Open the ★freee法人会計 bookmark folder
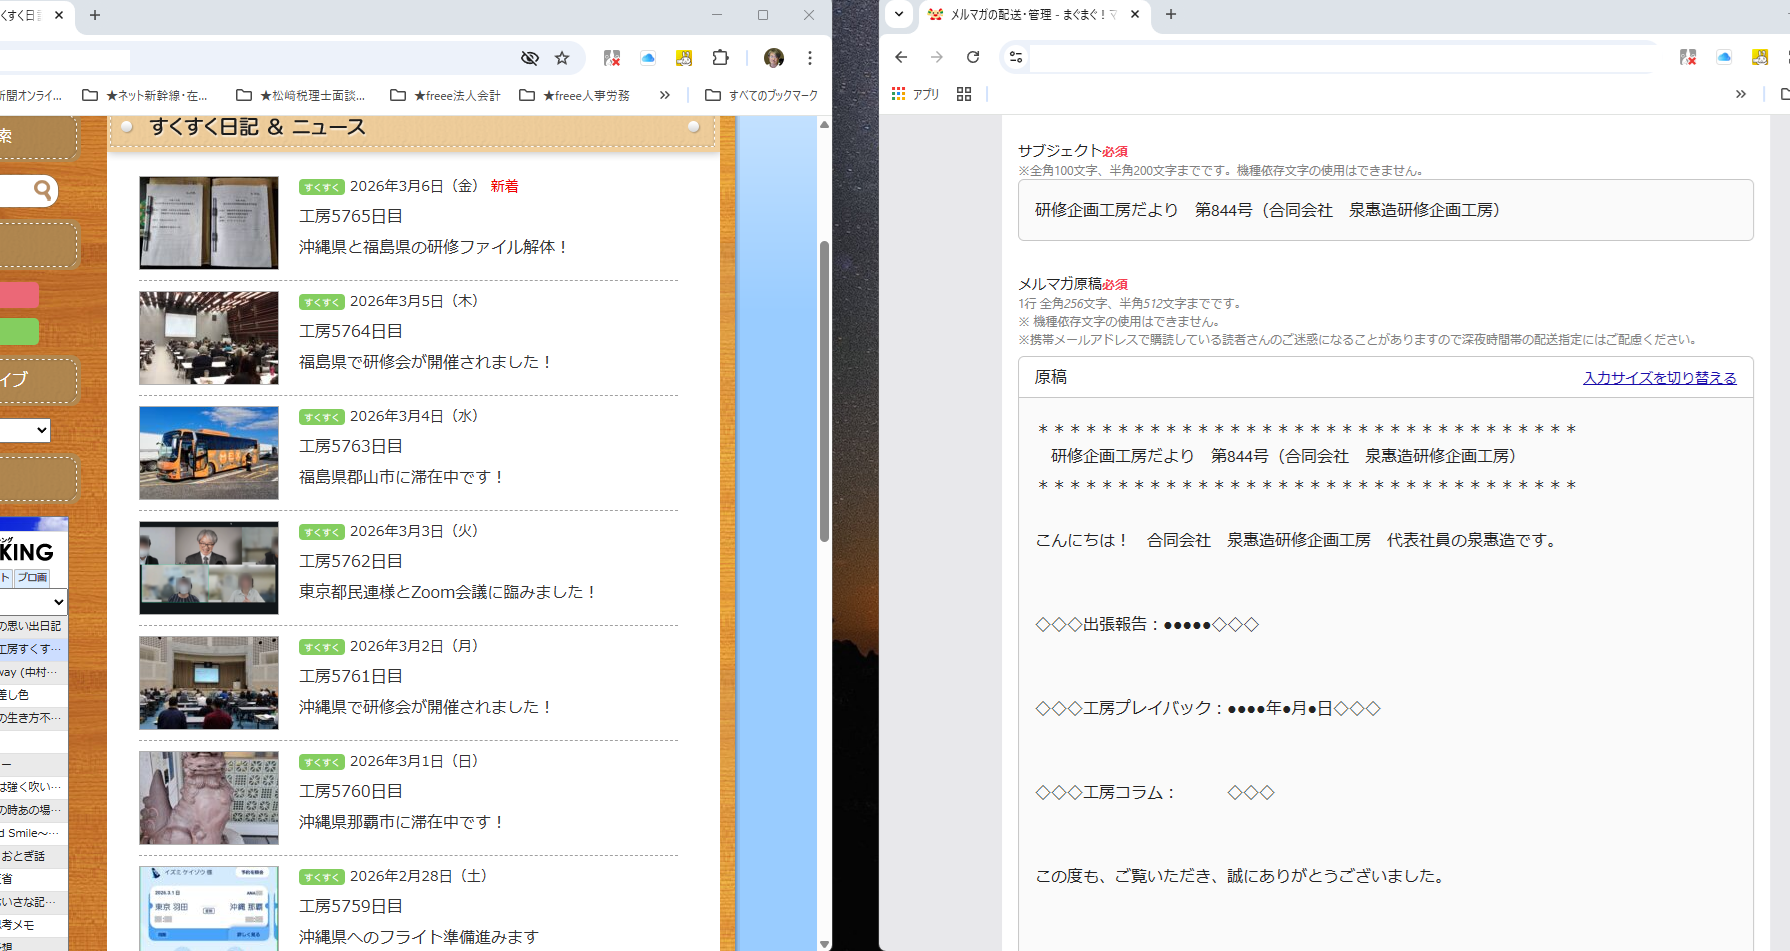This screenshot has width=1790, height=951. click(445, 95)
